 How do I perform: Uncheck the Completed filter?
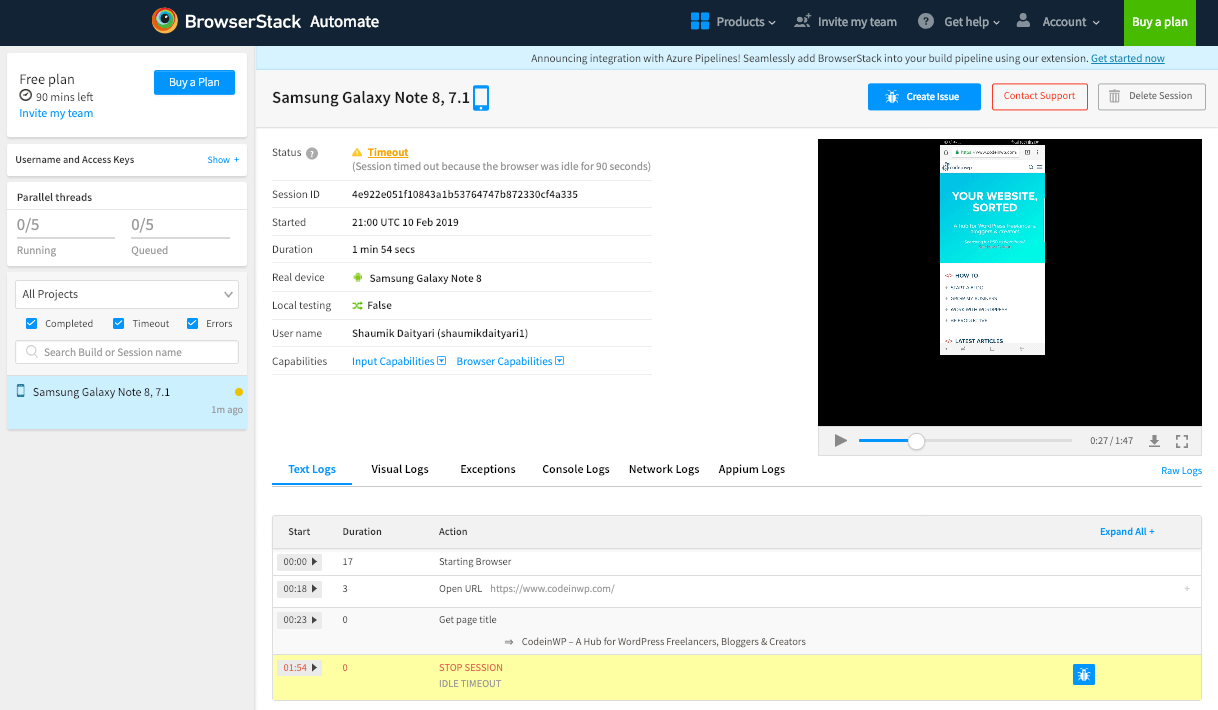click(29, 323)
